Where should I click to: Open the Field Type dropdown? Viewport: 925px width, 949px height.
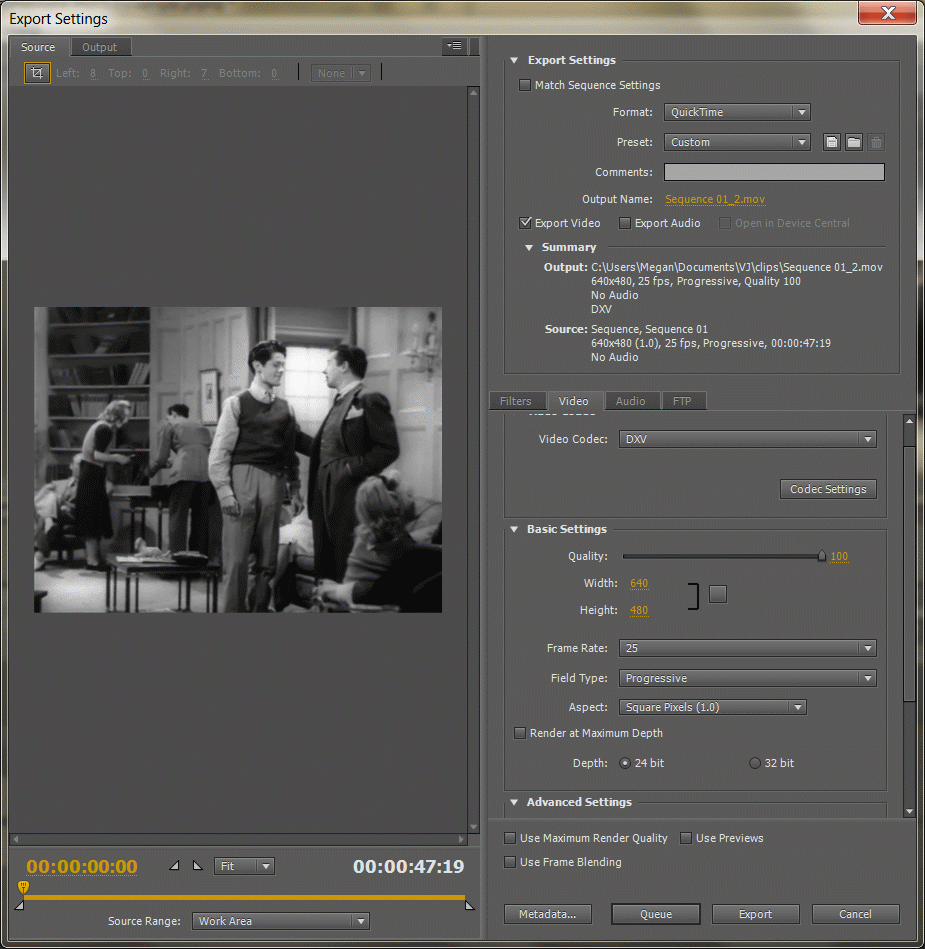[x=748, y=678]
